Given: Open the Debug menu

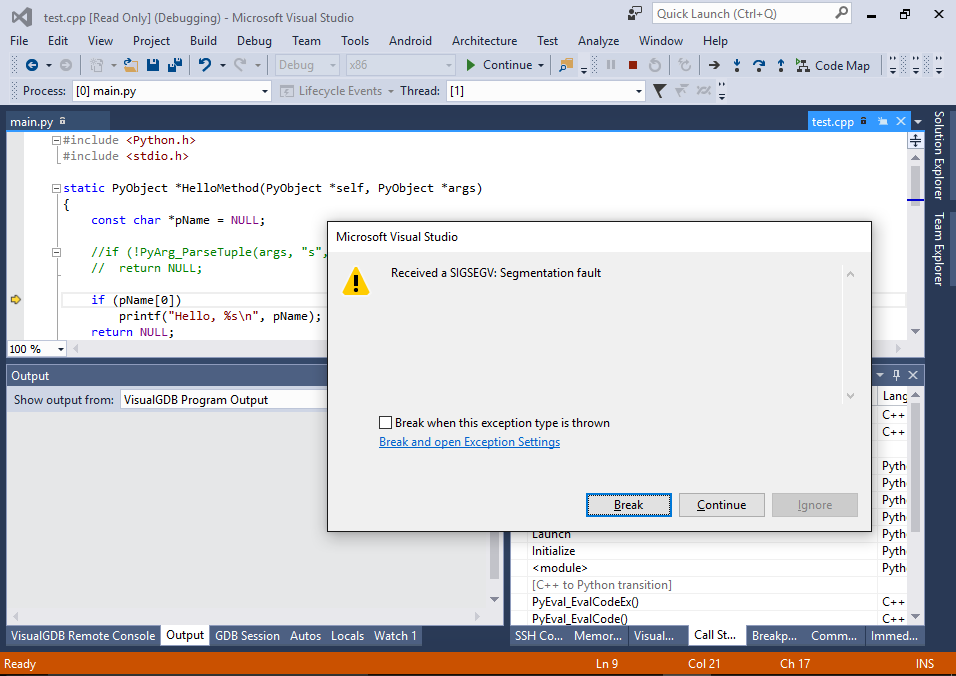Looking at the screenshot, I should tap(254, 41).
